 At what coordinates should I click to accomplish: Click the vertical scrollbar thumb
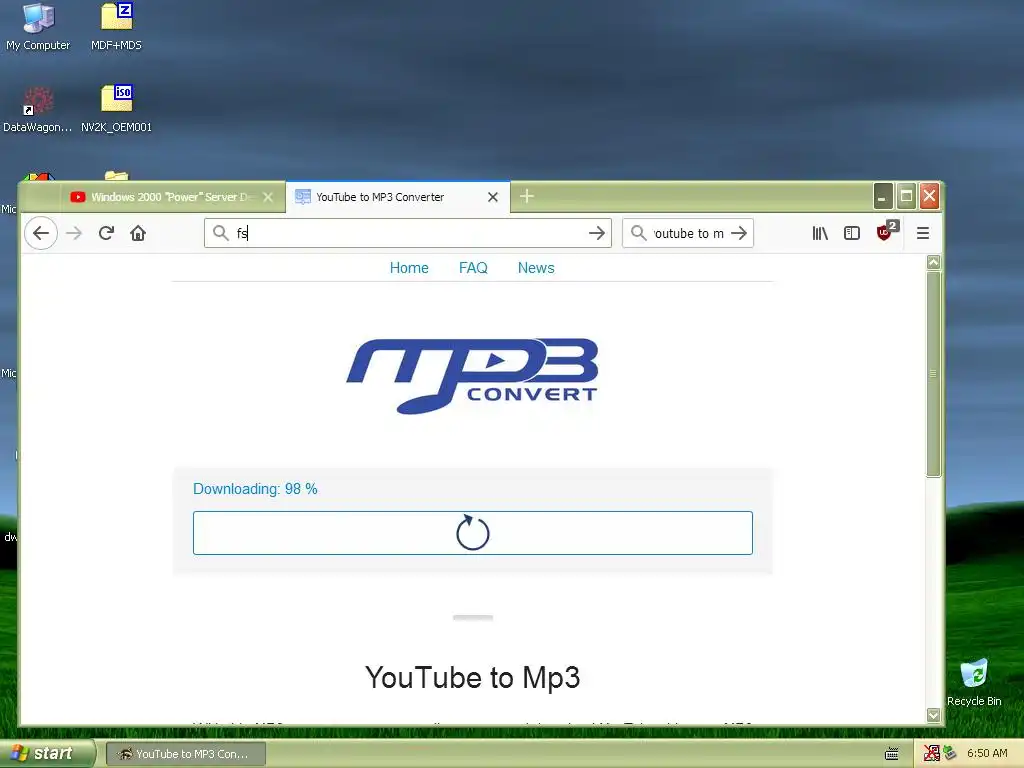point(933,374)
